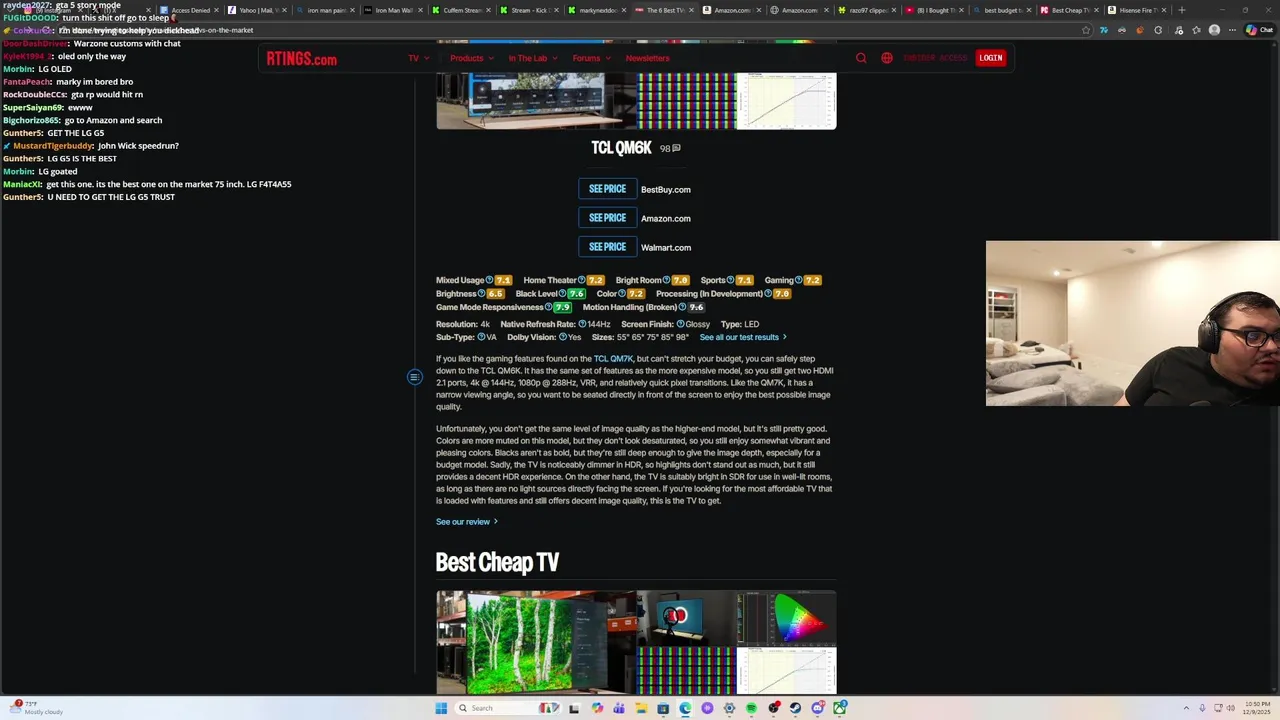Image resolution: width=1280 pixels, height=720 pixels.
Task: Switch to the Cuffem Stream tab
Action: [461, 10]
